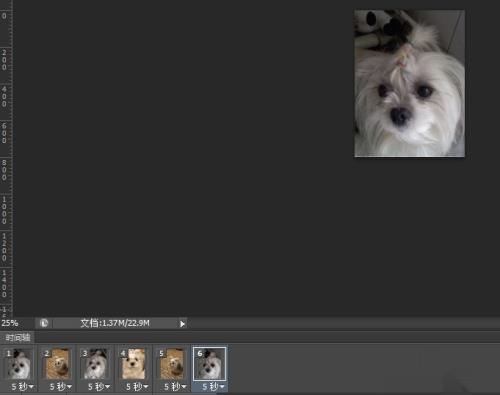Screen dimensions: 500x395
Task: Click the dog photo on the canvas
Action: click(409, 83)
